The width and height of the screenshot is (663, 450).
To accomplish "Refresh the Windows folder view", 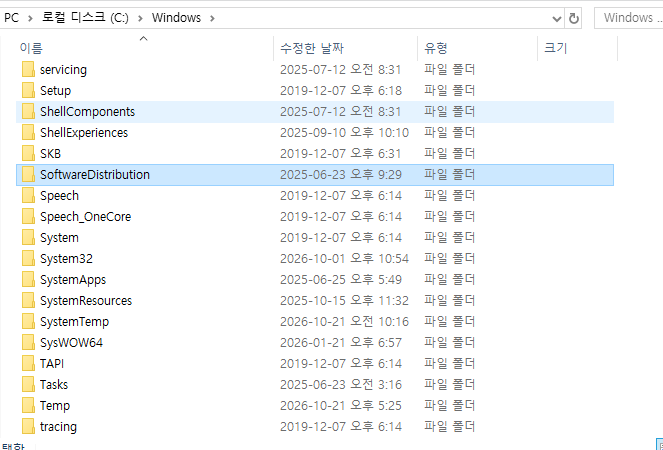I will (x=573, y=18).
